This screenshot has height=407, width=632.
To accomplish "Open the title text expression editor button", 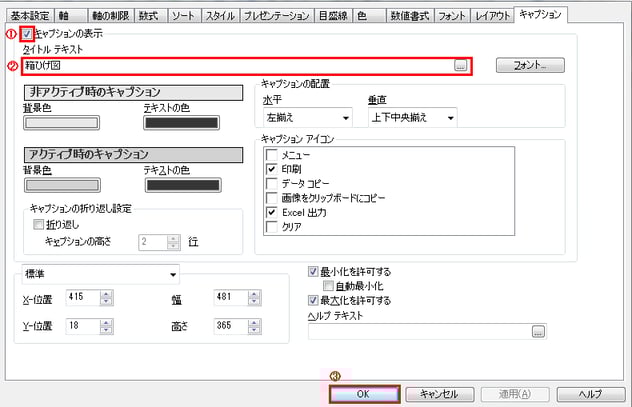I will [460, 66].
